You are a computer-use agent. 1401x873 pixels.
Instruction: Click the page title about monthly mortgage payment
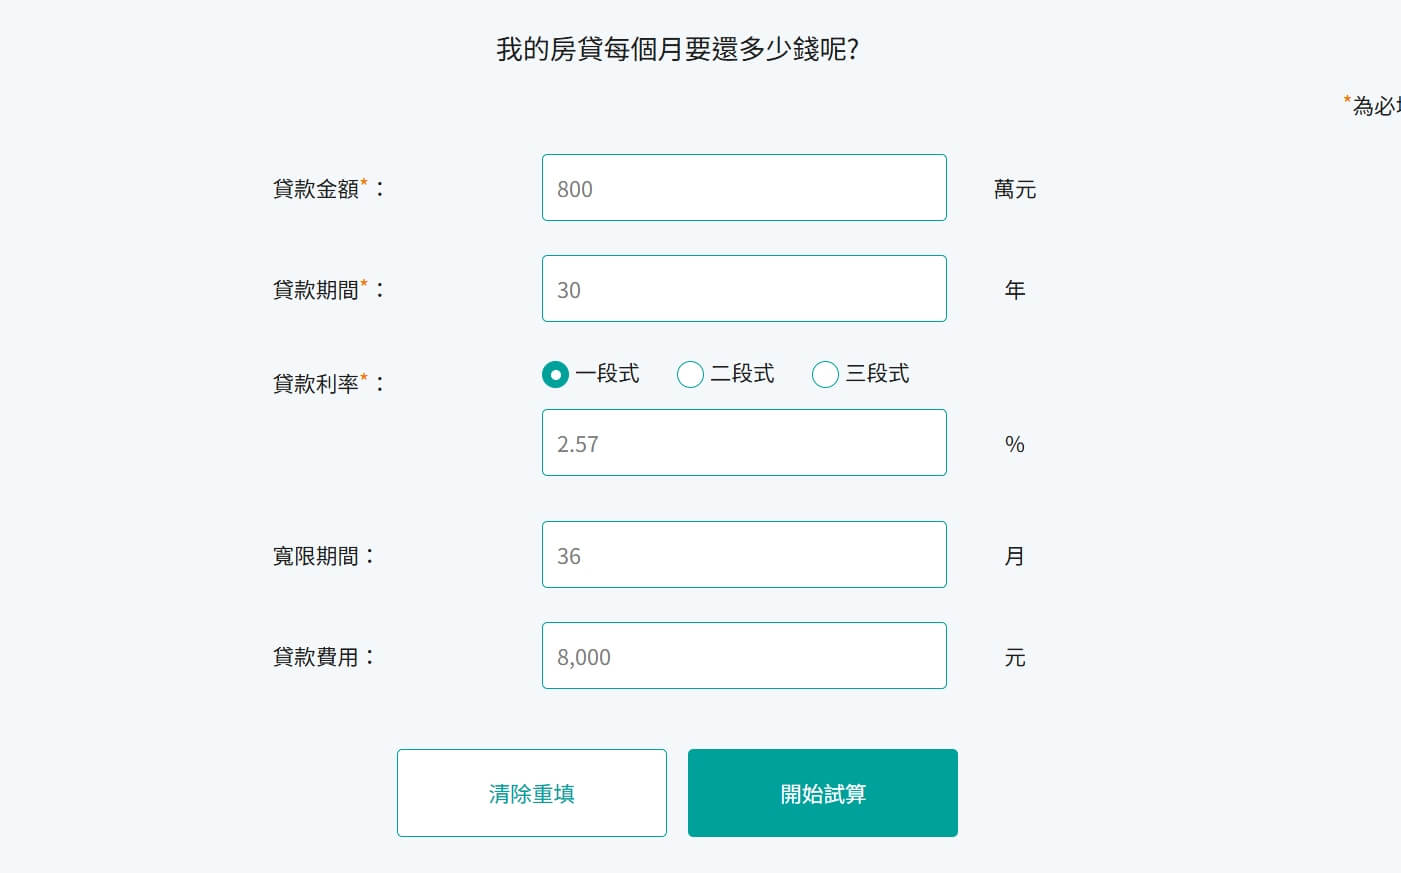click(x=676, y=47)
